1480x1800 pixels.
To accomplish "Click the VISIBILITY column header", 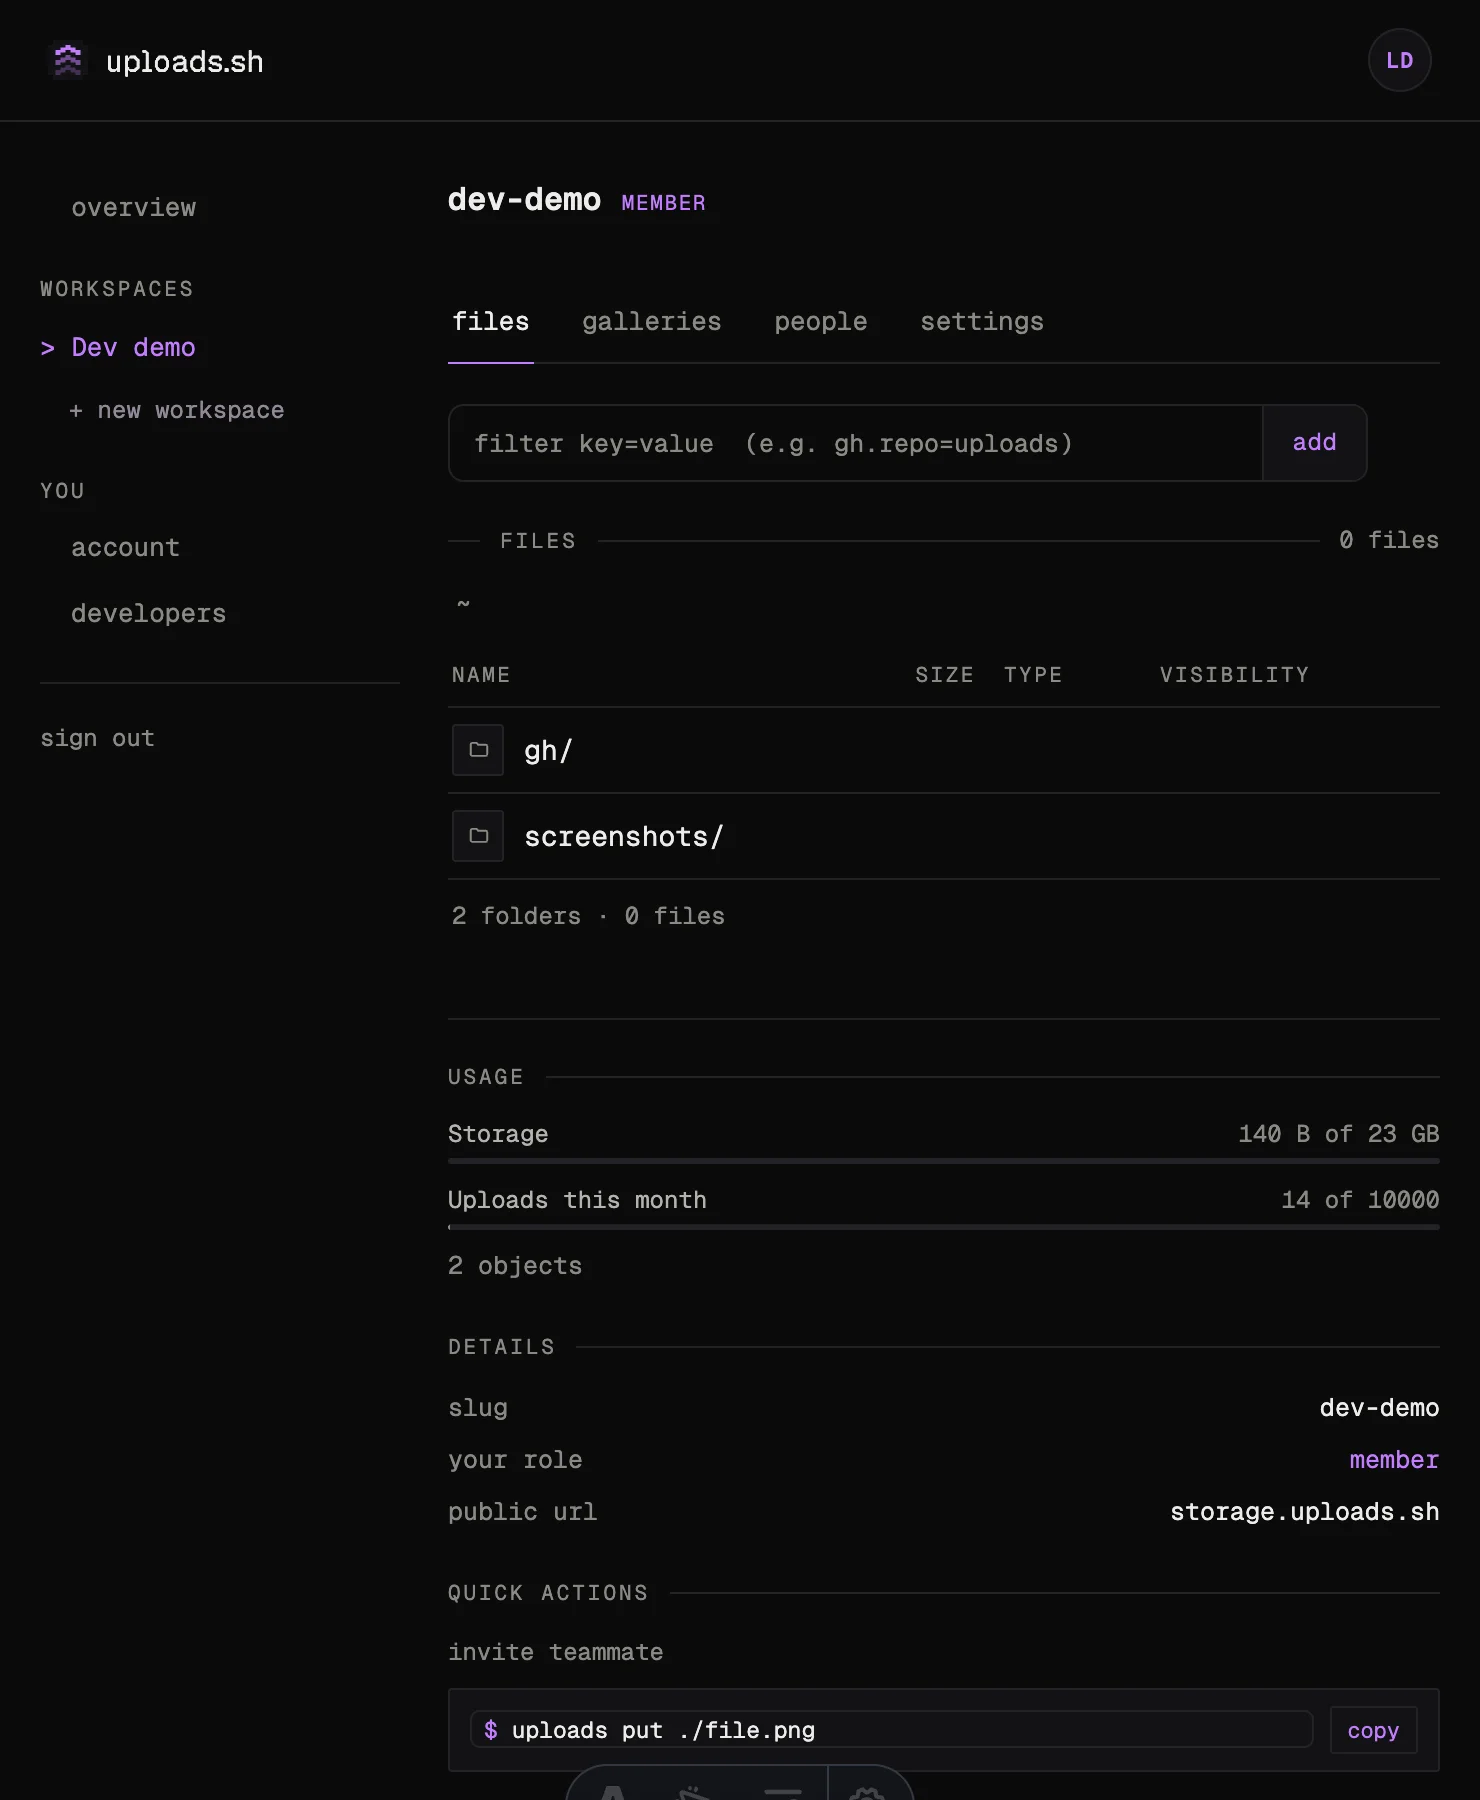I will pos(1234,675).
